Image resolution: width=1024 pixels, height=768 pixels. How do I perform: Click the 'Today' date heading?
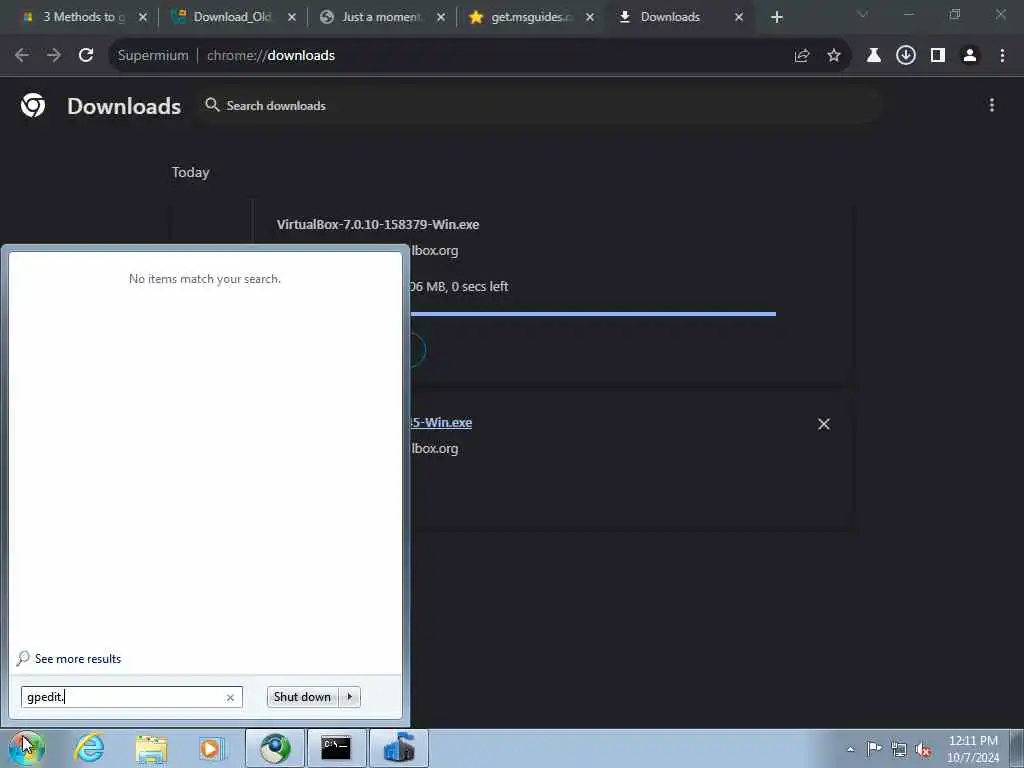coord(190,172)
